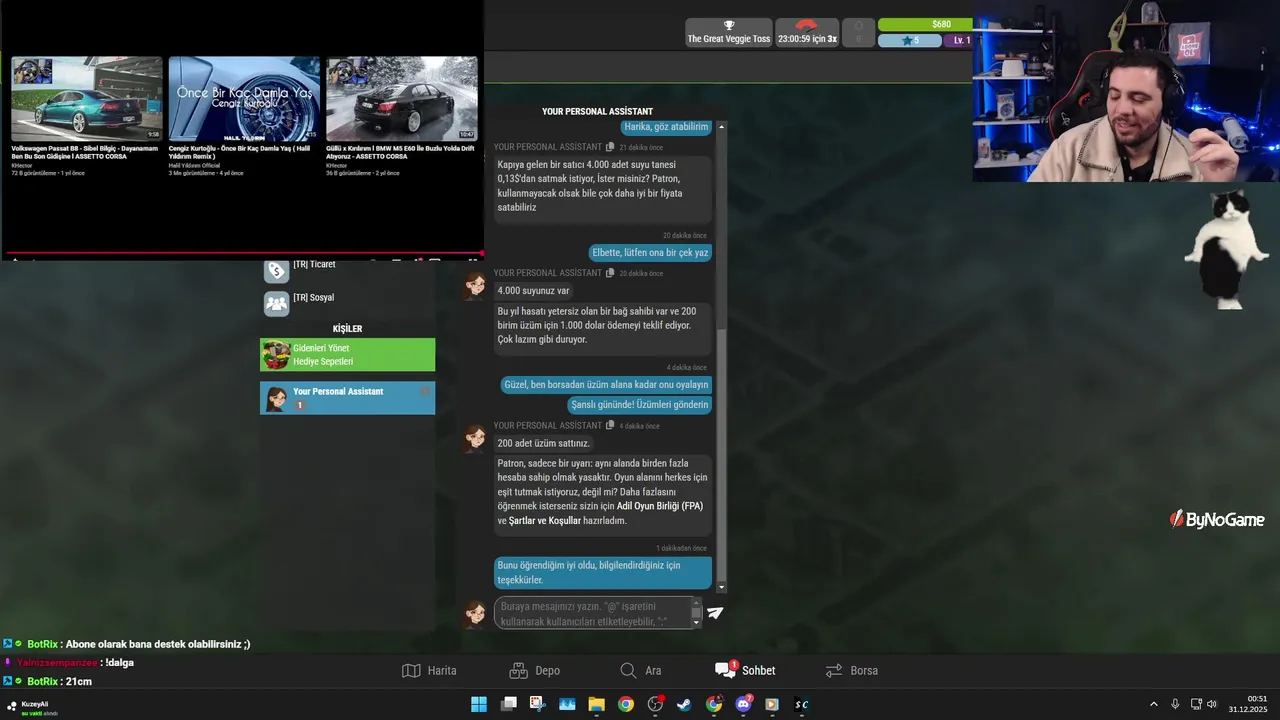Image resolution: width=1280 pixels, height=720 pixels.
Task: Open BMW M5 E60 drift video thumbnail
Action: [x=401, y=98]
